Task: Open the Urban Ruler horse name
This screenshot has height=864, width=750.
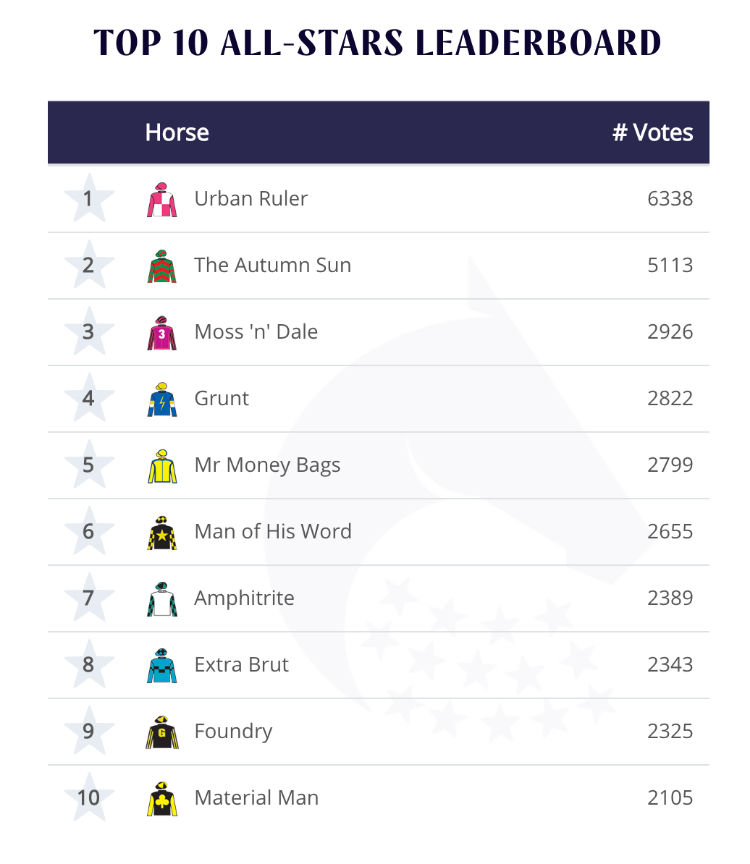Action: coord(251,198)
